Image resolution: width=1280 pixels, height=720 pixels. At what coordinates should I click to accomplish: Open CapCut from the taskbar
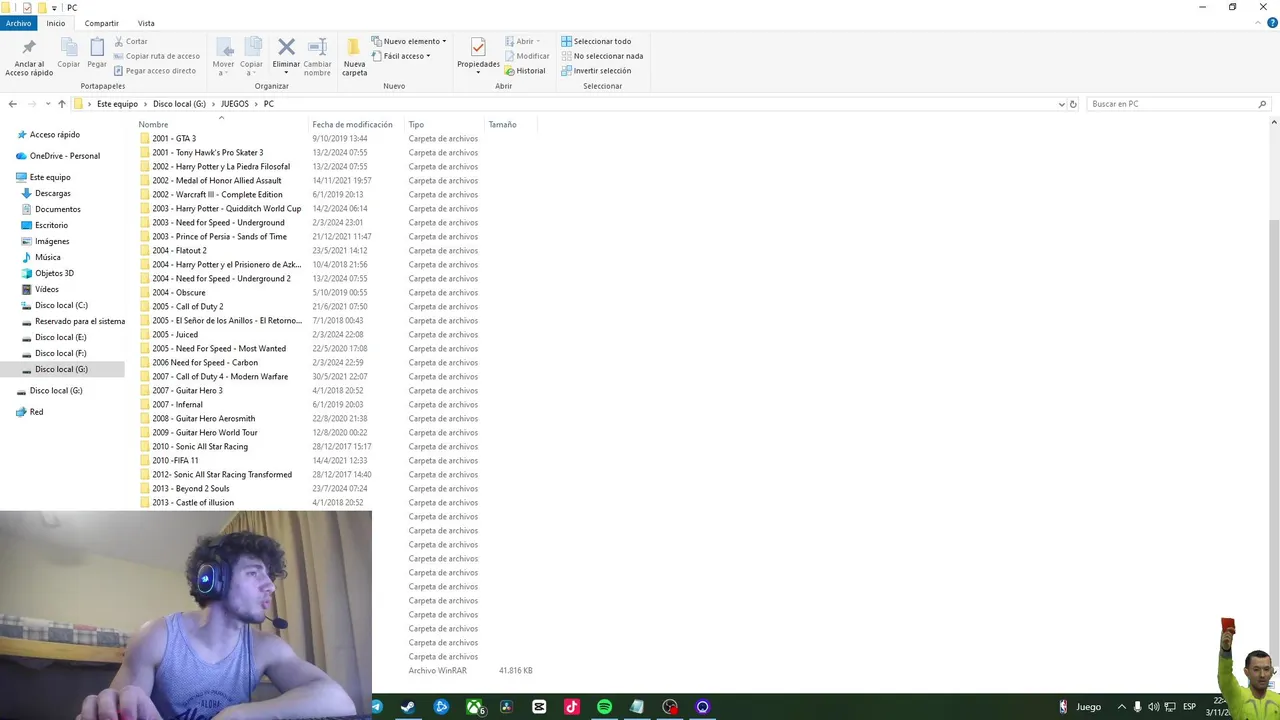coord(539,707)
